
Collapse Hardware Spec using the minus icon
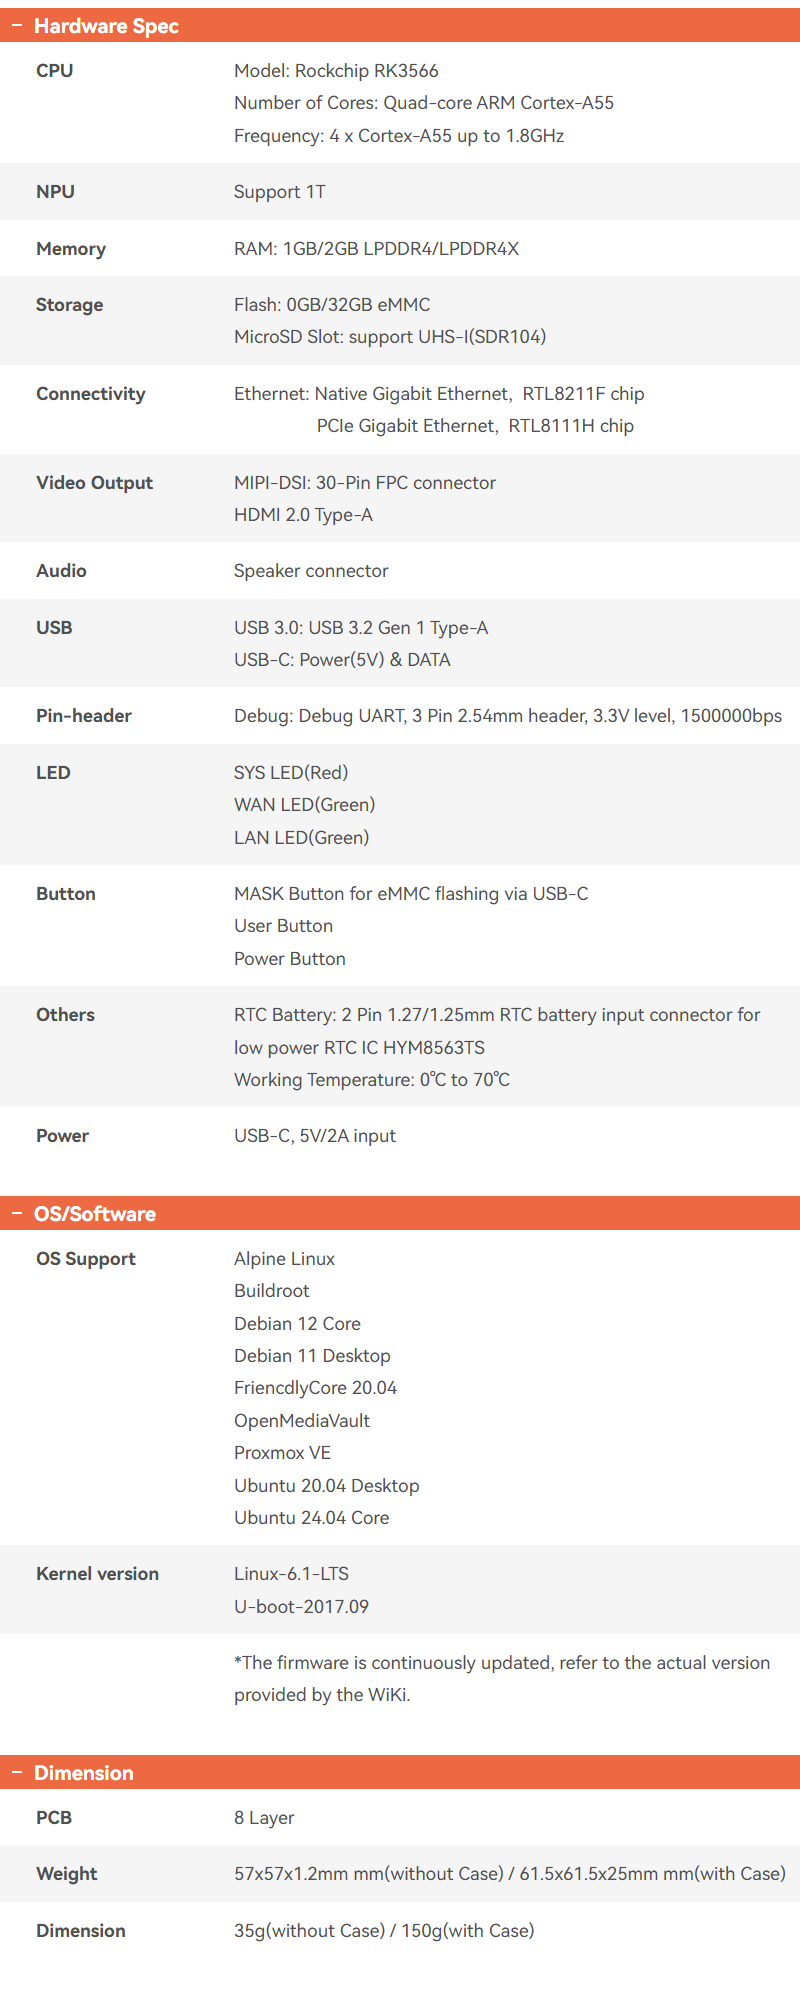(17, 25)
